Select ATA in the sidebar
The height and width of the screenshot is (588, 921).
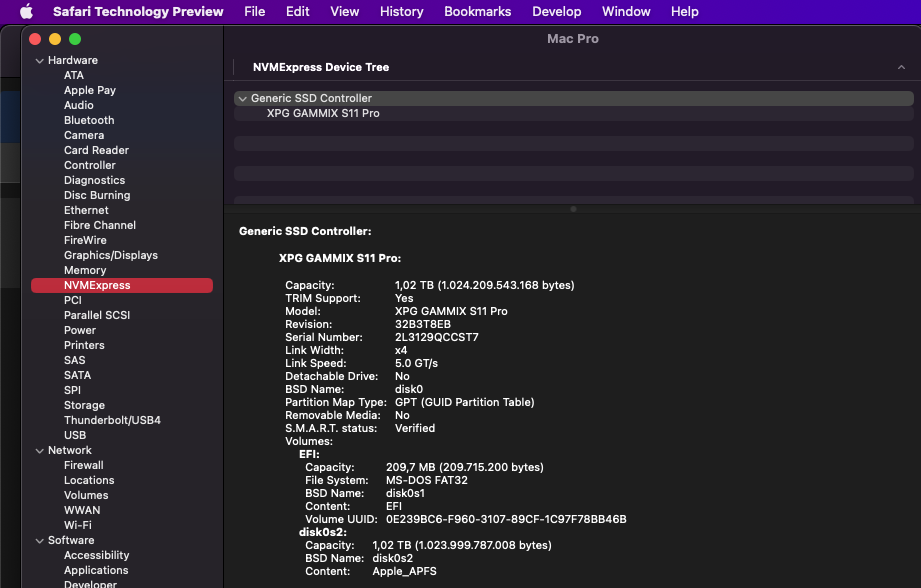click(x=74, y=75)
